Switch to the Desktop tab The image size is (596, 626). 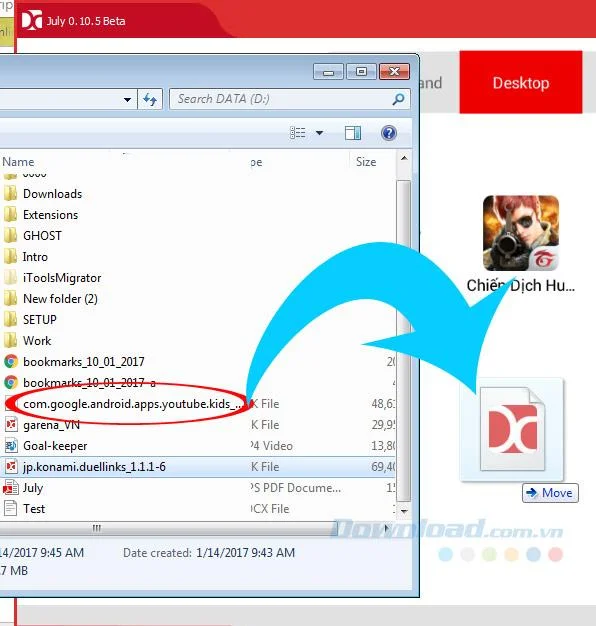pos(521,83)
